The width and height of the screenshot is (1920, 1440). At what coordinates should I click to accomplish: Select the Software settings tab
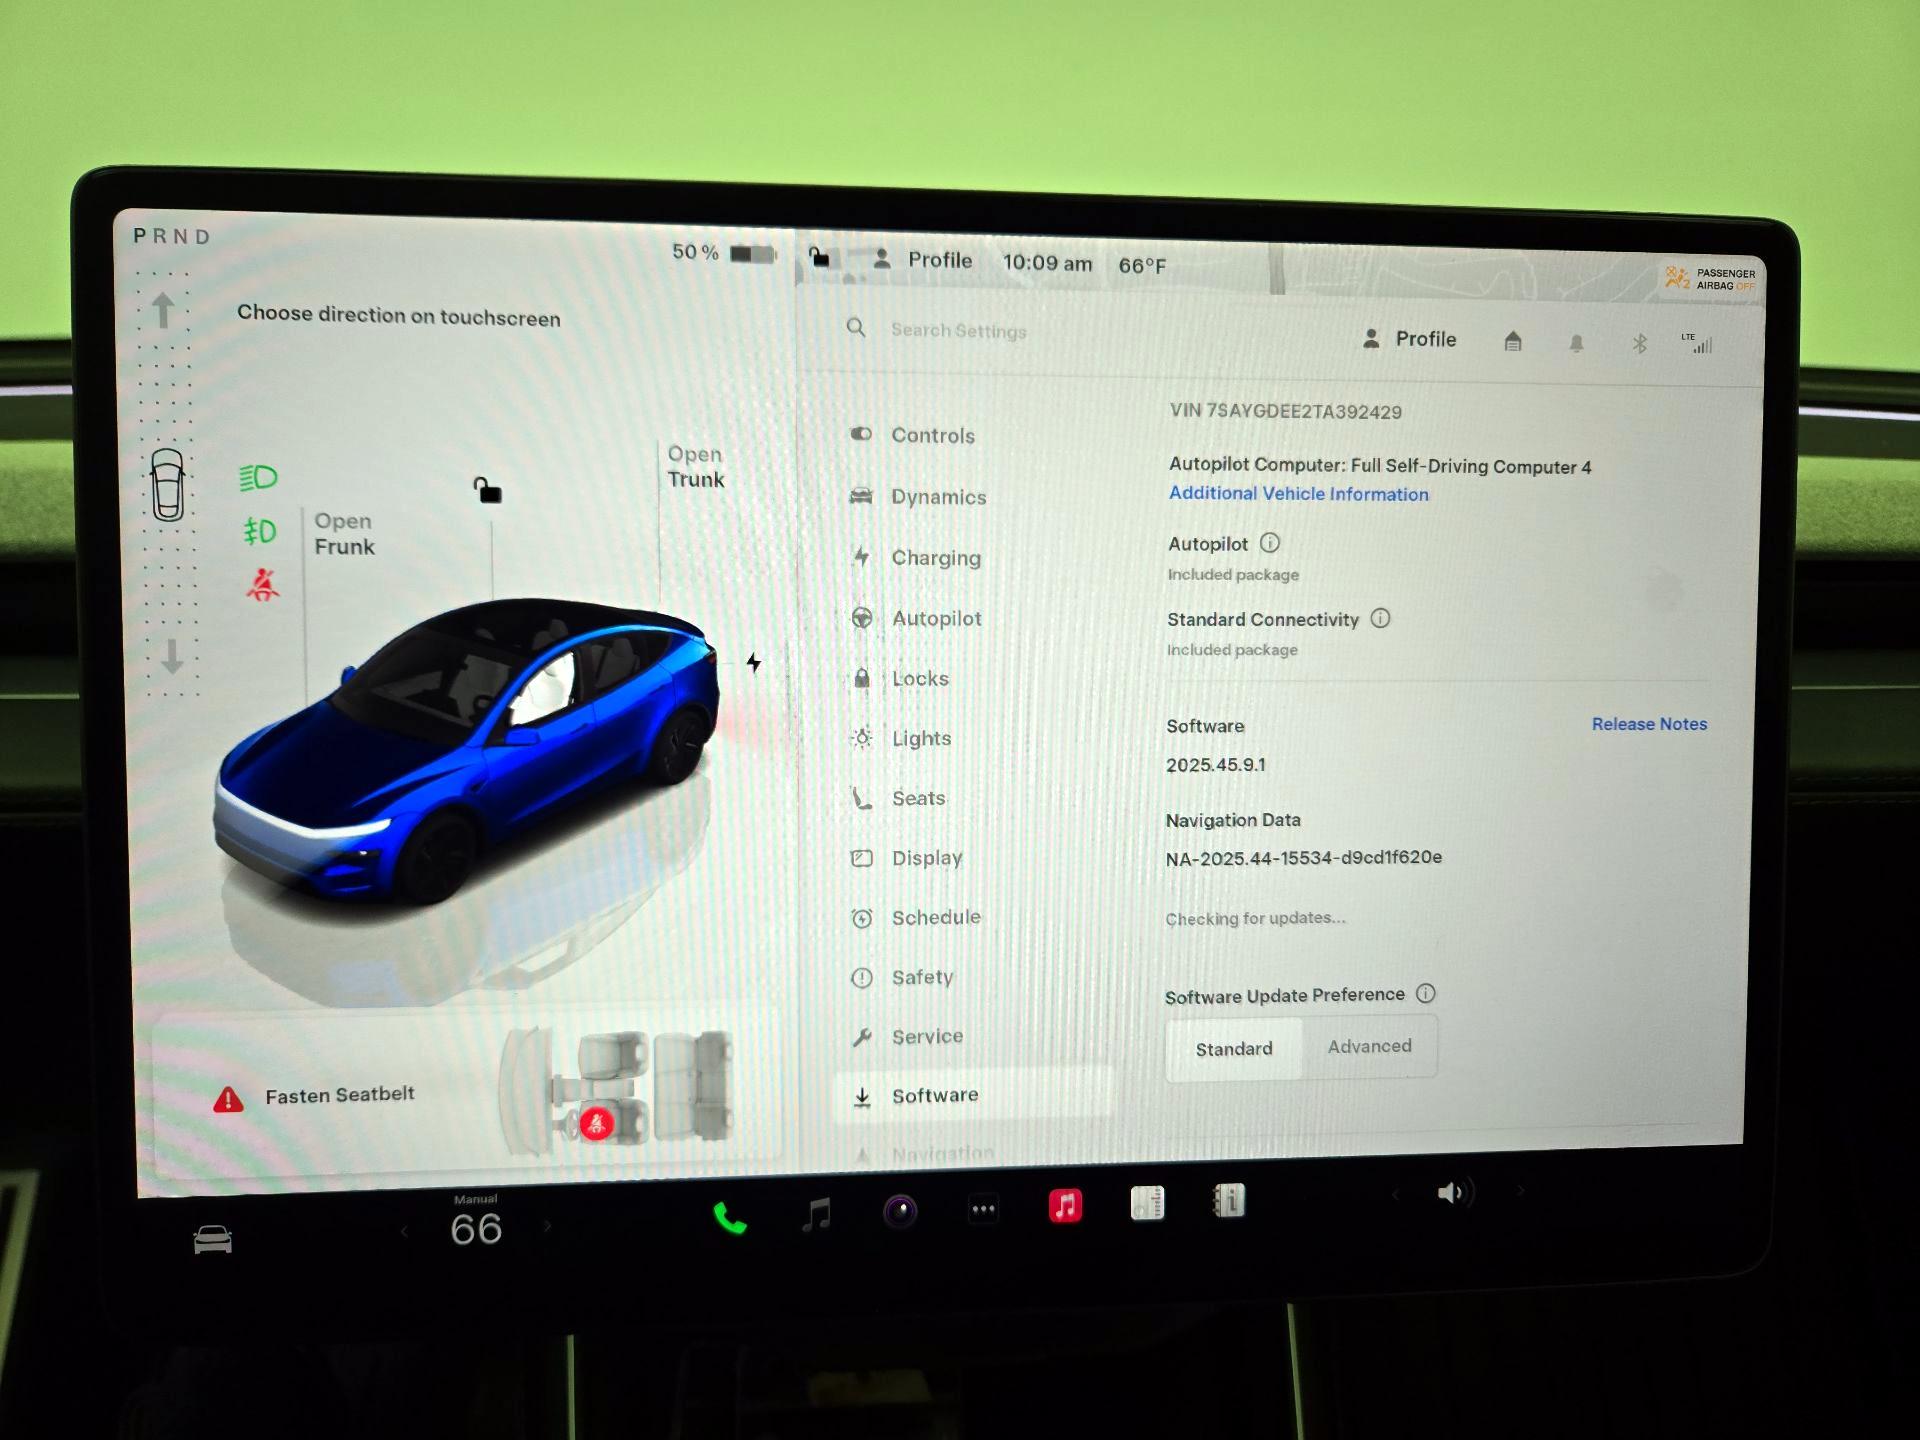point(935,1095)
